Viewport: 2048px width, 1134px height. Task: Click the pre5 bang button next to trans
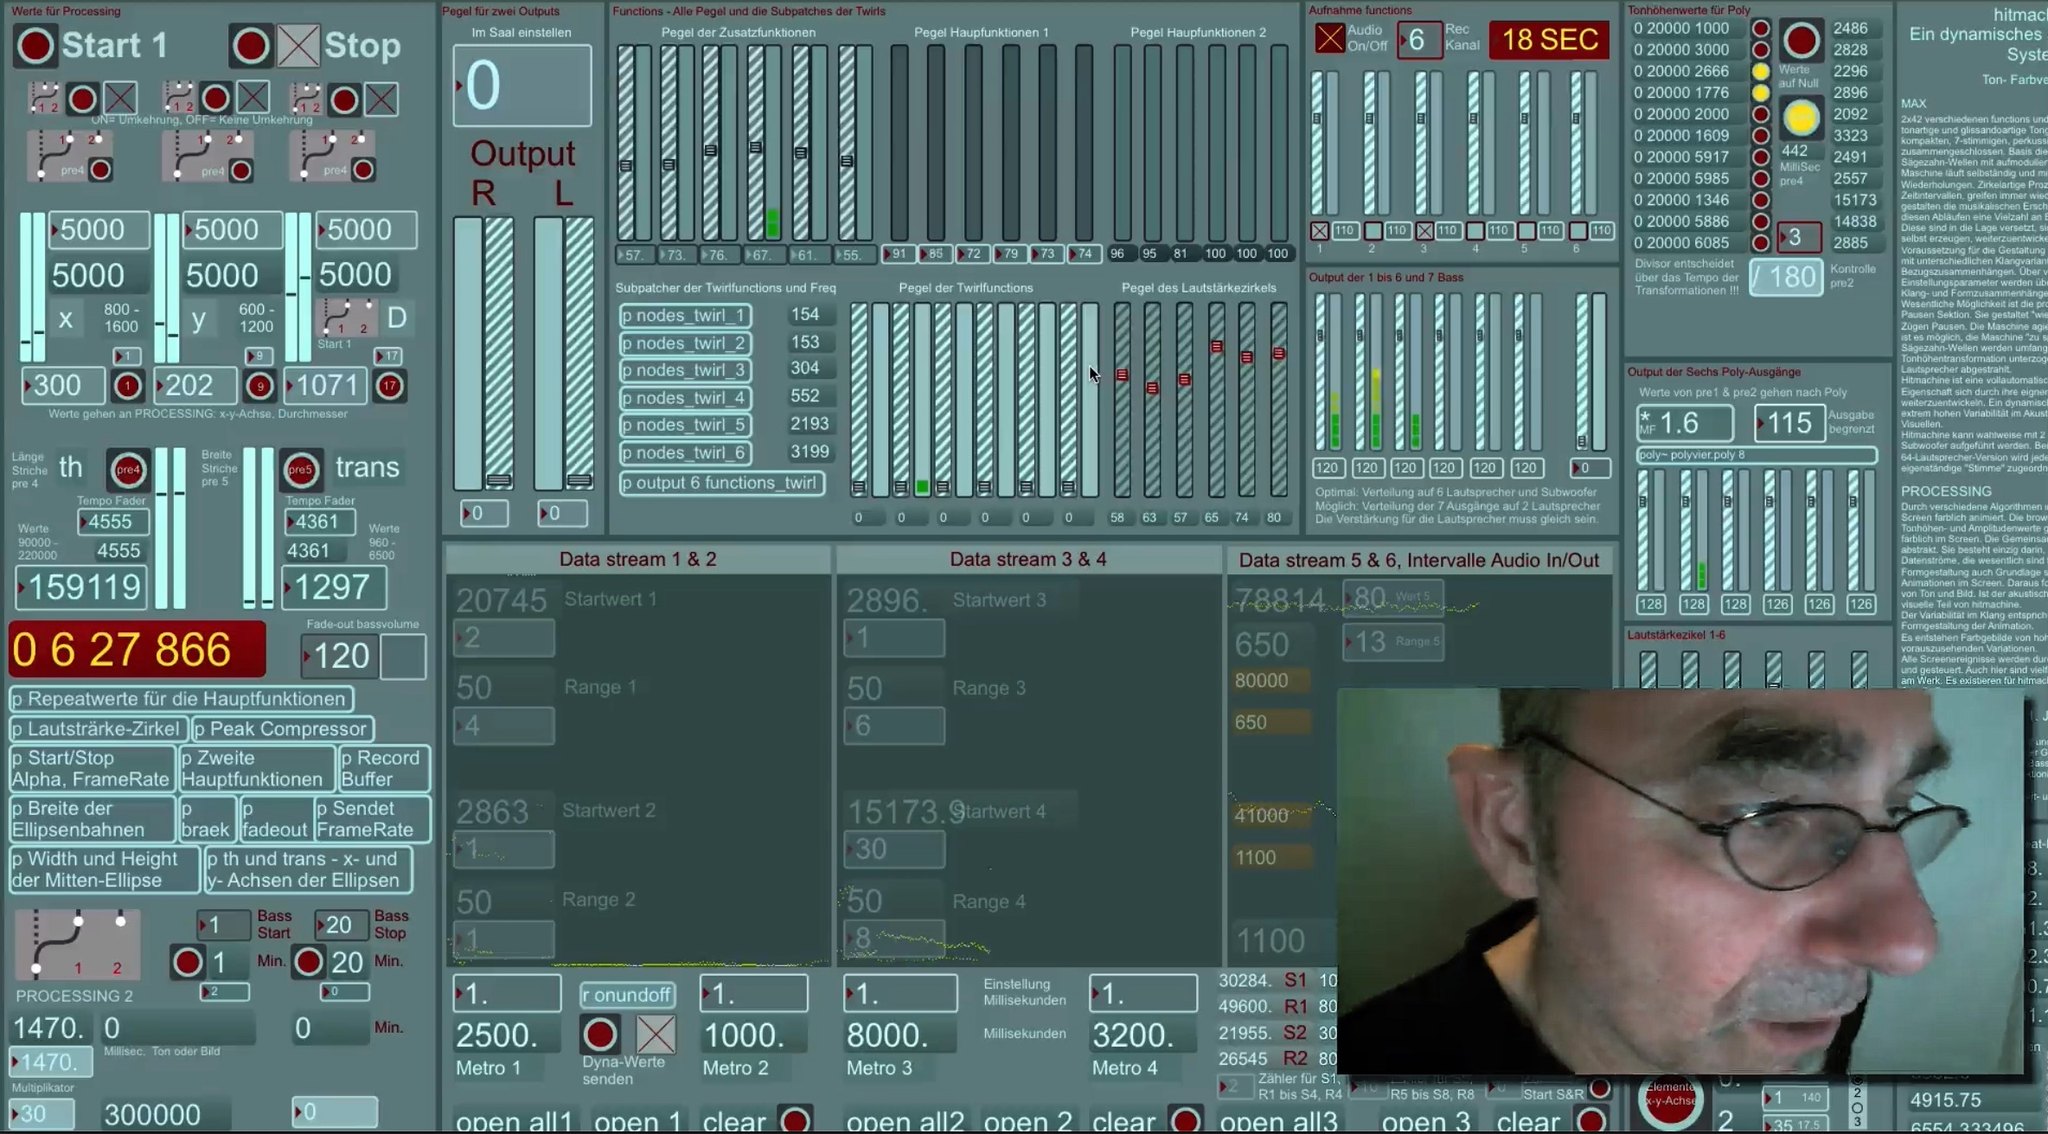[x=300, y=469]
